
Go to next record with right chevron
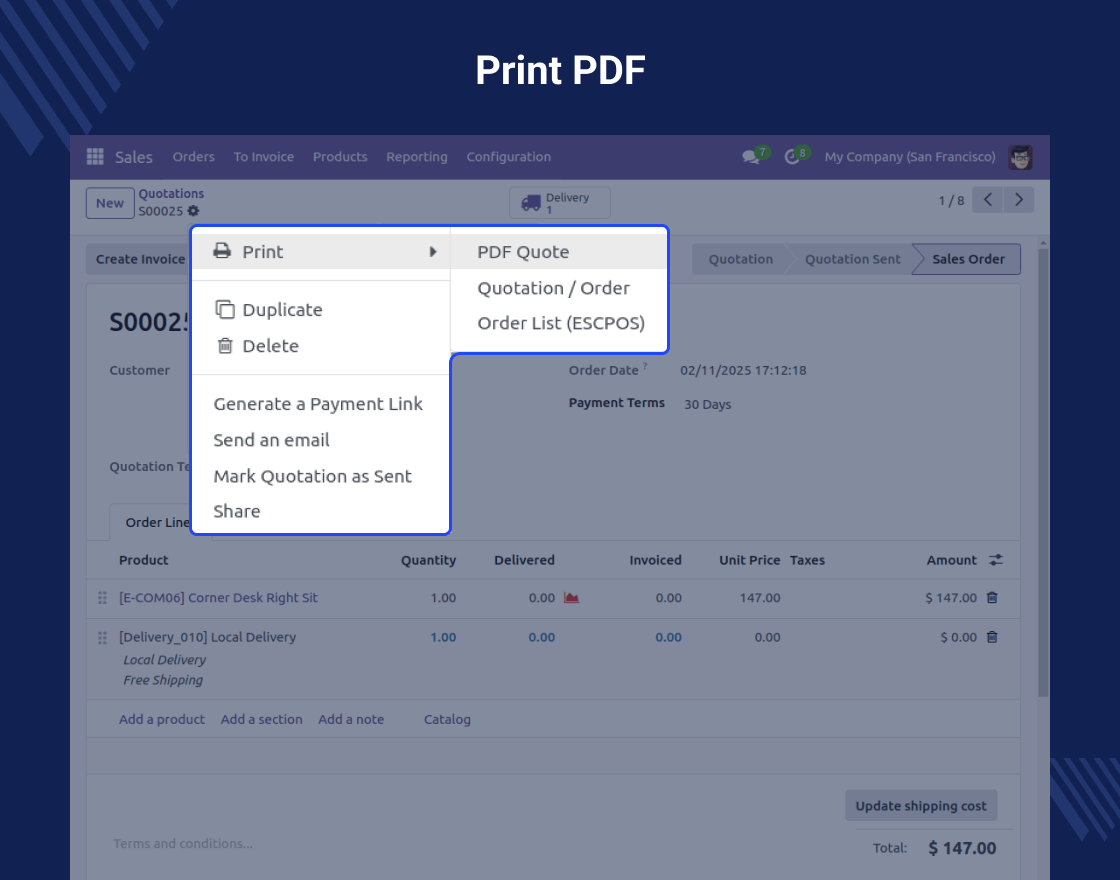click(x=1018, y=199)
